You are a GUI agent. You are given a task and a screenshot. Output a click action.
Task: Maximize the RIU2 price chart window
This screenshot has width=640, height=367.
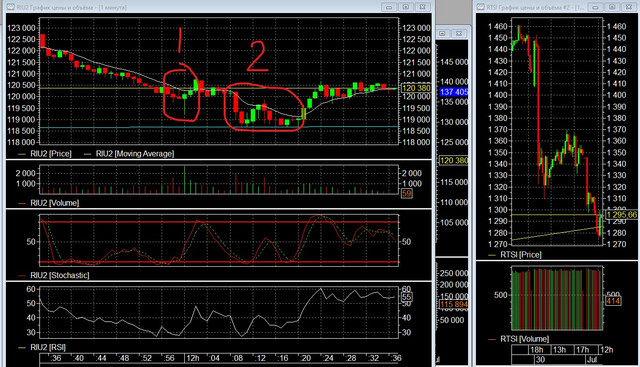(x=406, y=7)
